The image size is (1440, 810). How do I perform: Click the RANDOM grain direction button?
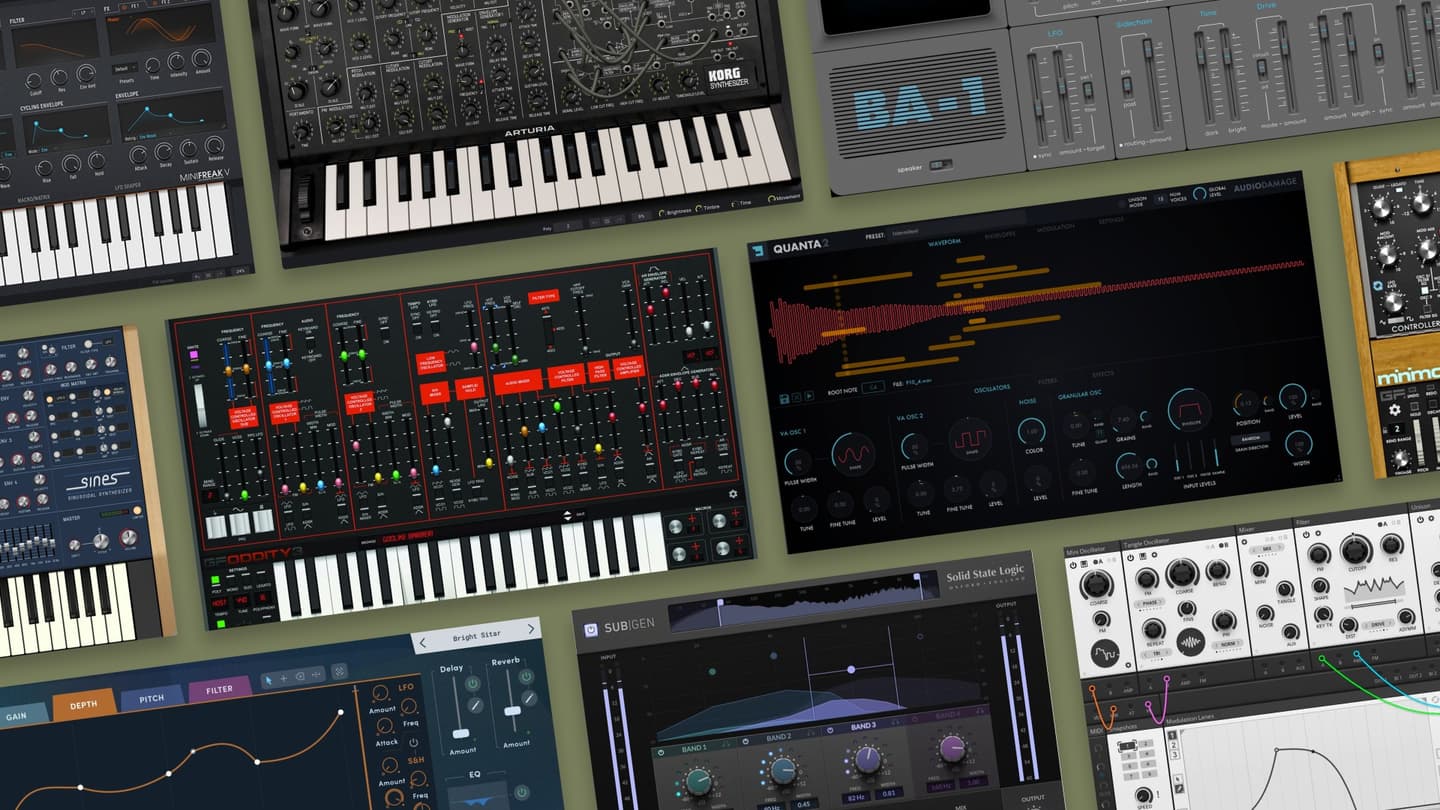[x=1251, y=437]
